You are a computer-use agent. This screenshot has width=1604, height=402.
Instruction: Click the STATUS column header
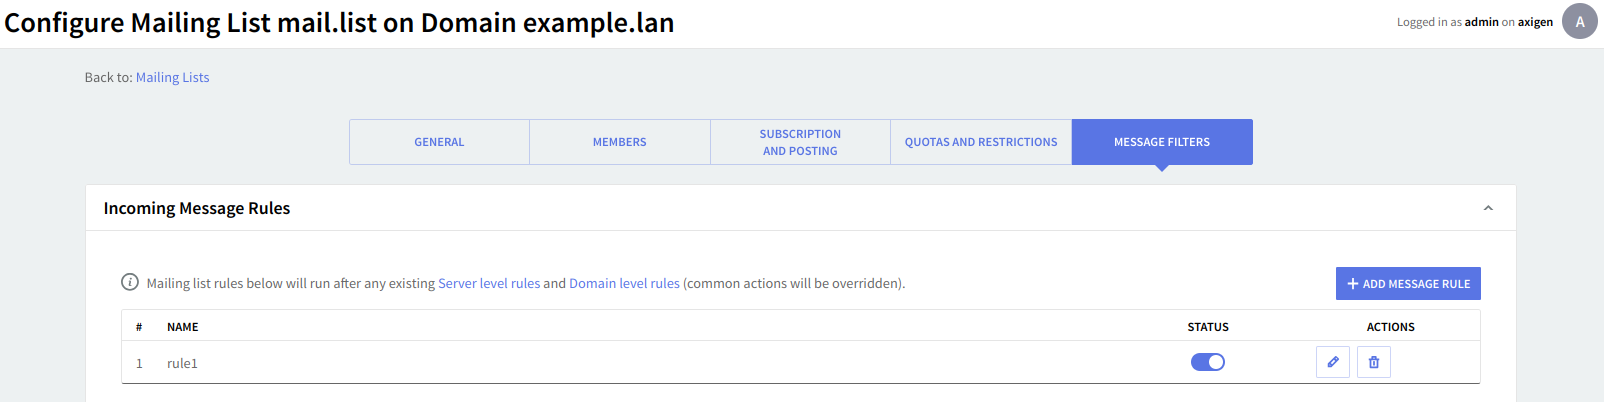pos(1208,327)
